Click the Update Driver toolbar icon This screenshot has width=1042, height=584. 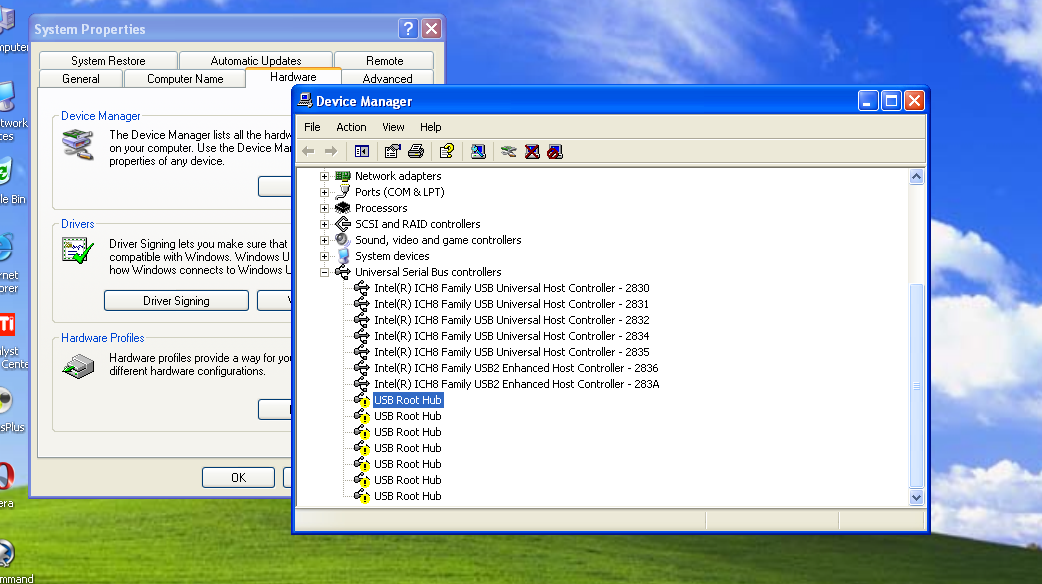(508, 151)
